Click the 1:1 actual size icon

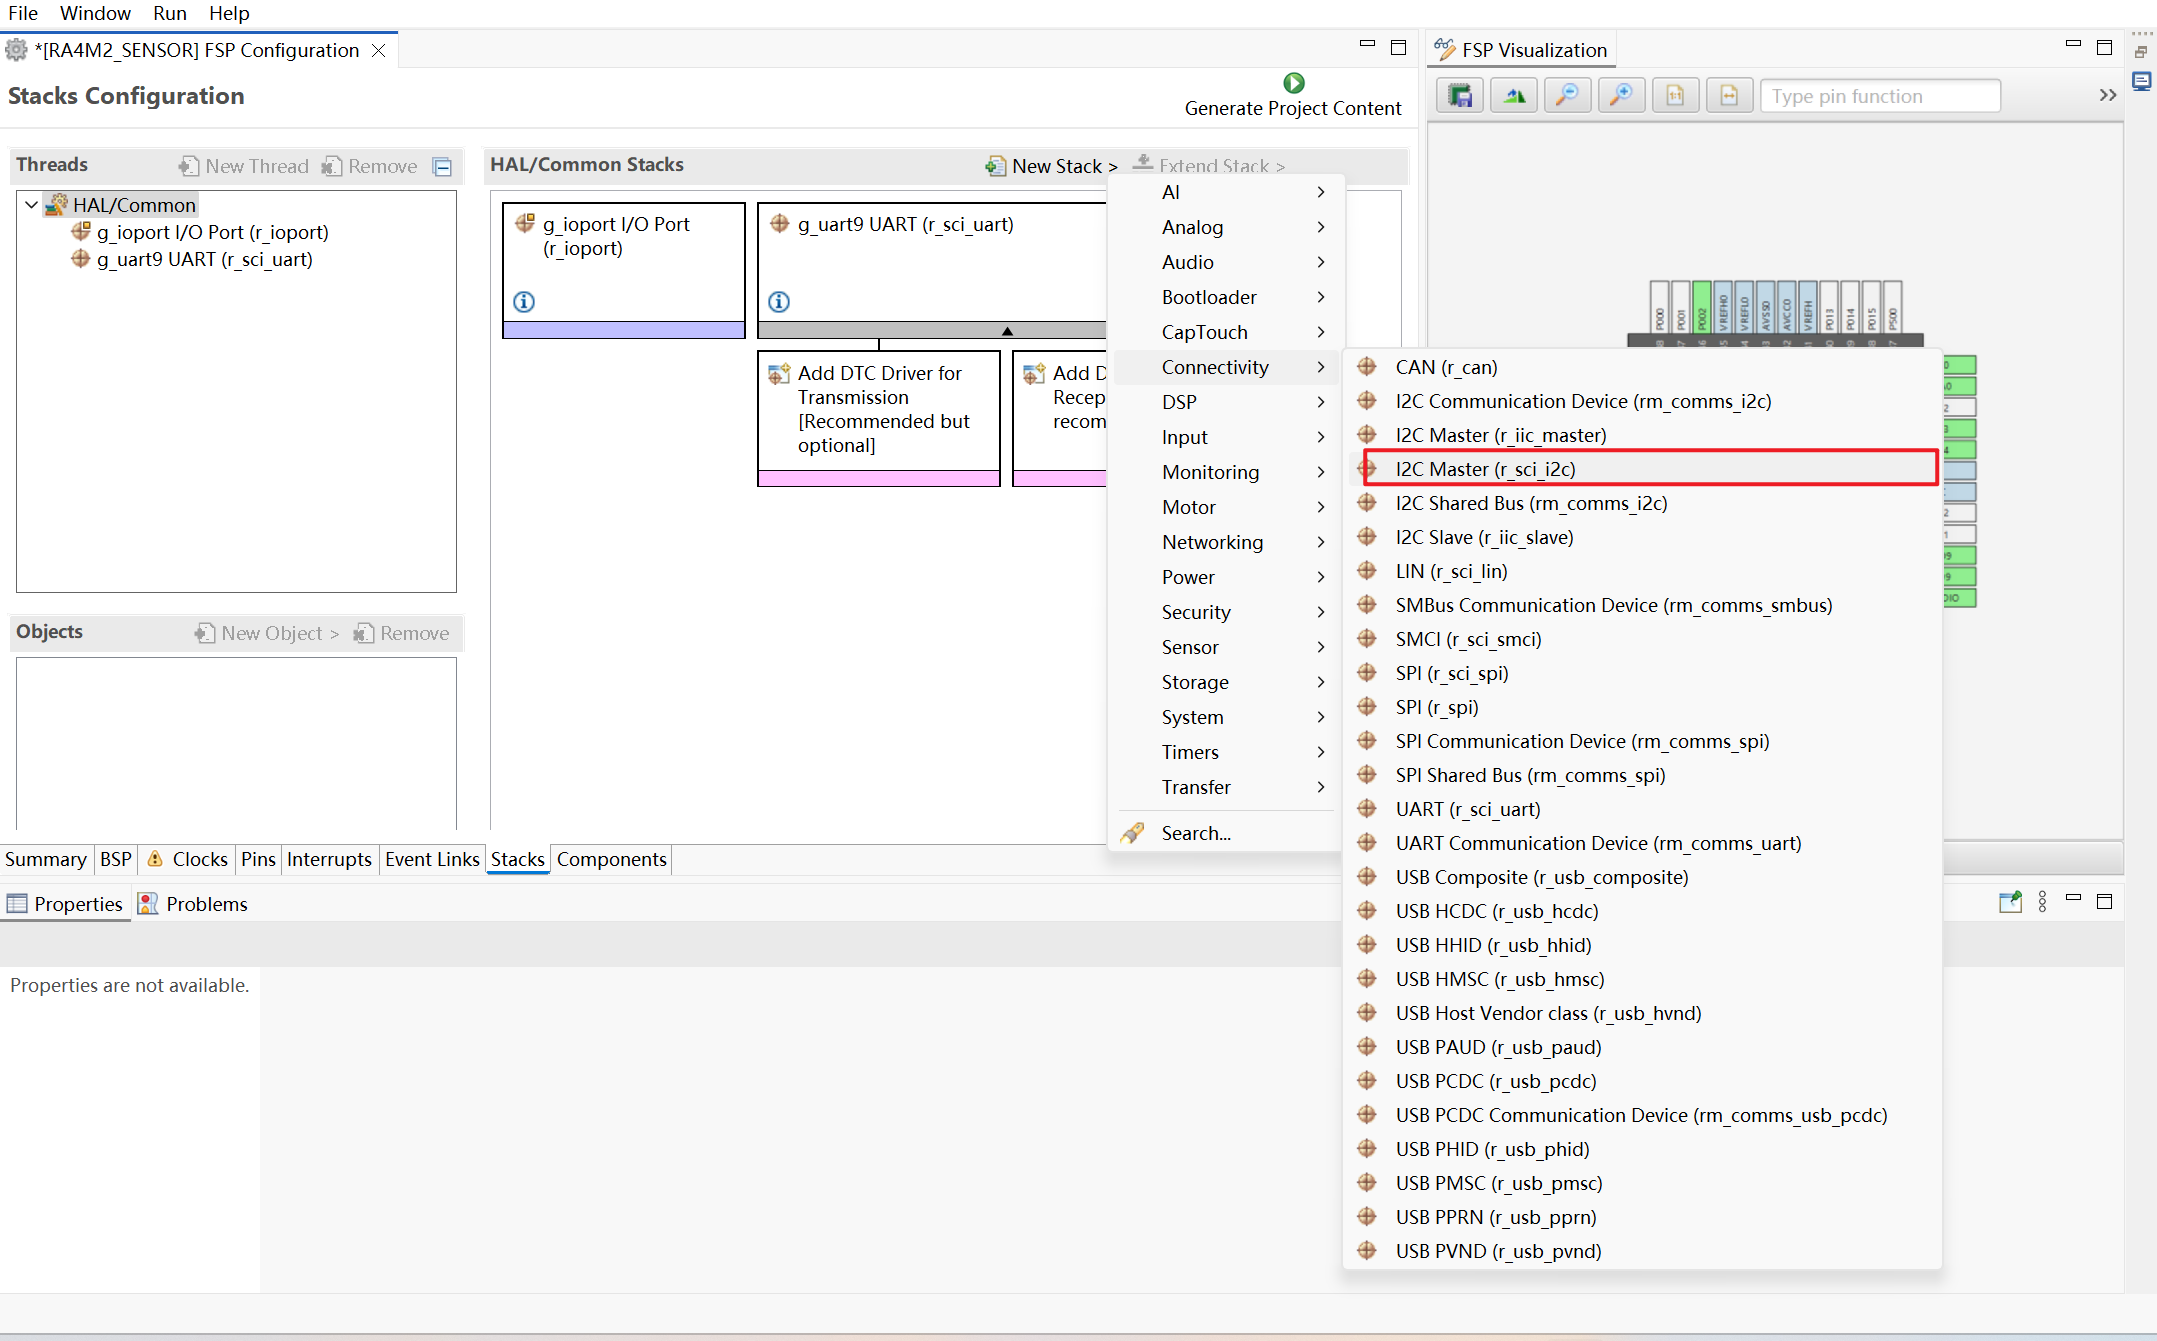[x=1675, y=96]
